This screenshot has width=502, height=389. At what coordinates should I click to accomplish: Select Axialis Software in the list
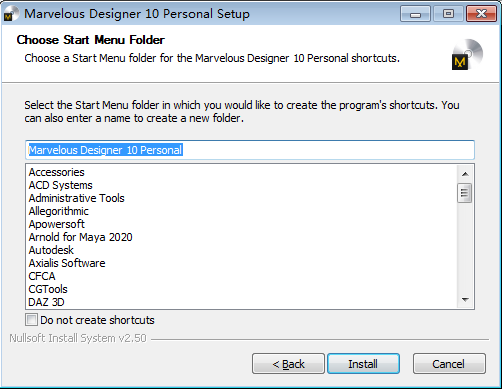[x=67, y=263]
